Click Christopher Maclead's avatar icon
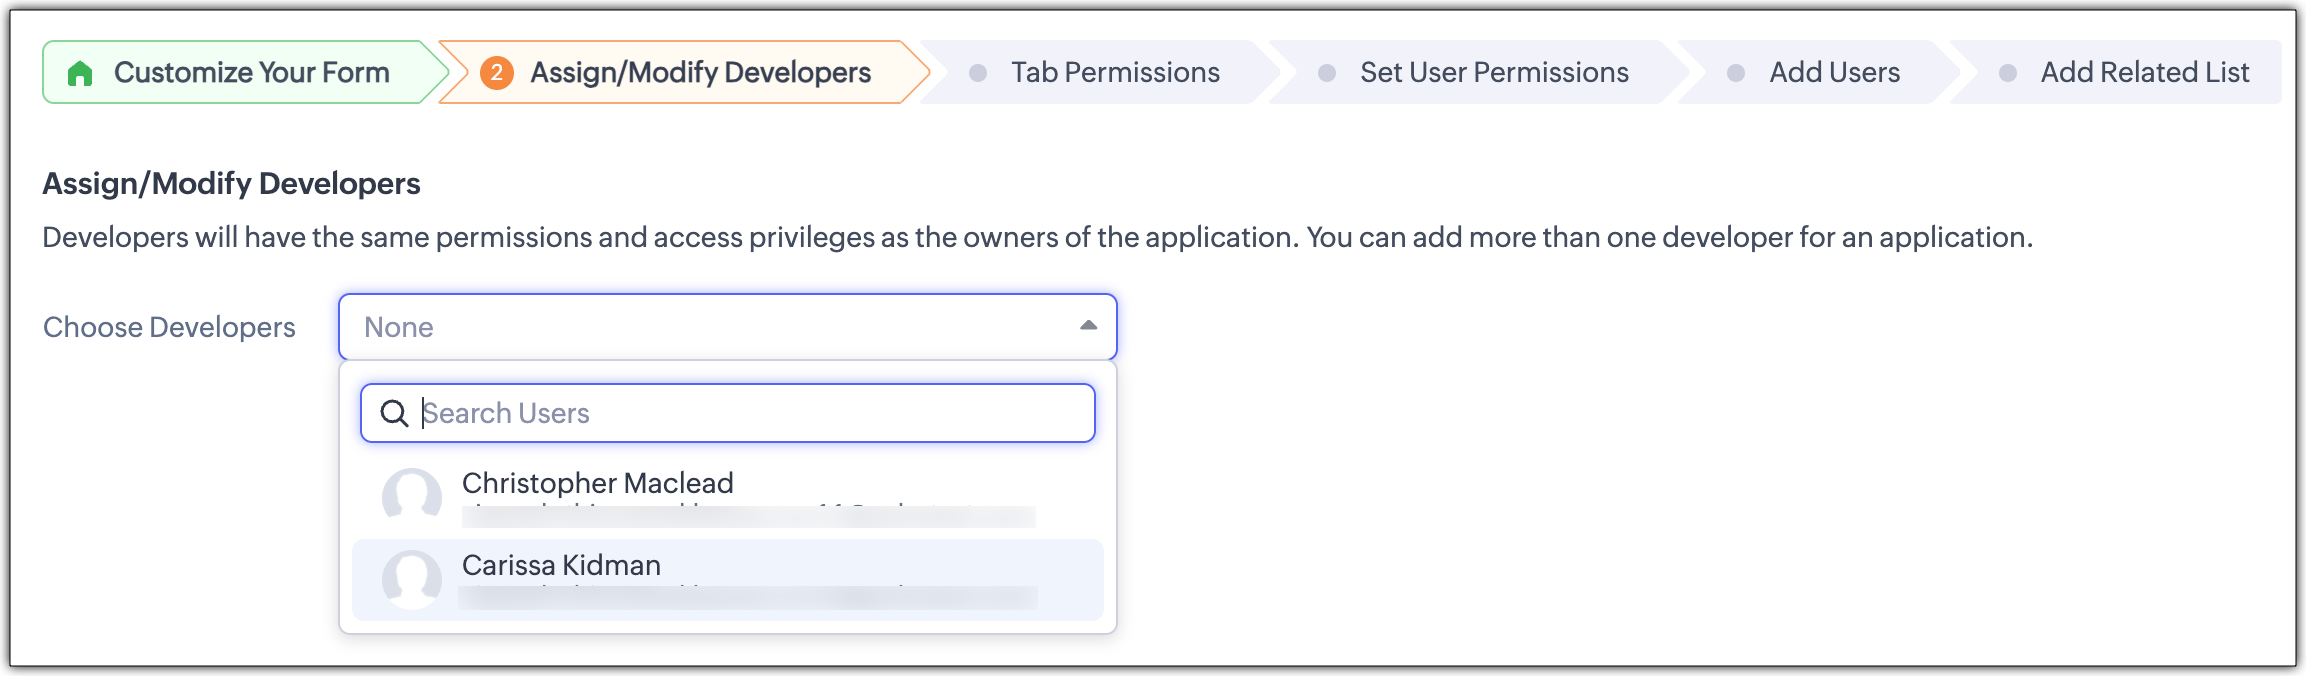This screenshot has height=676, width=2306. click(412, 495)
